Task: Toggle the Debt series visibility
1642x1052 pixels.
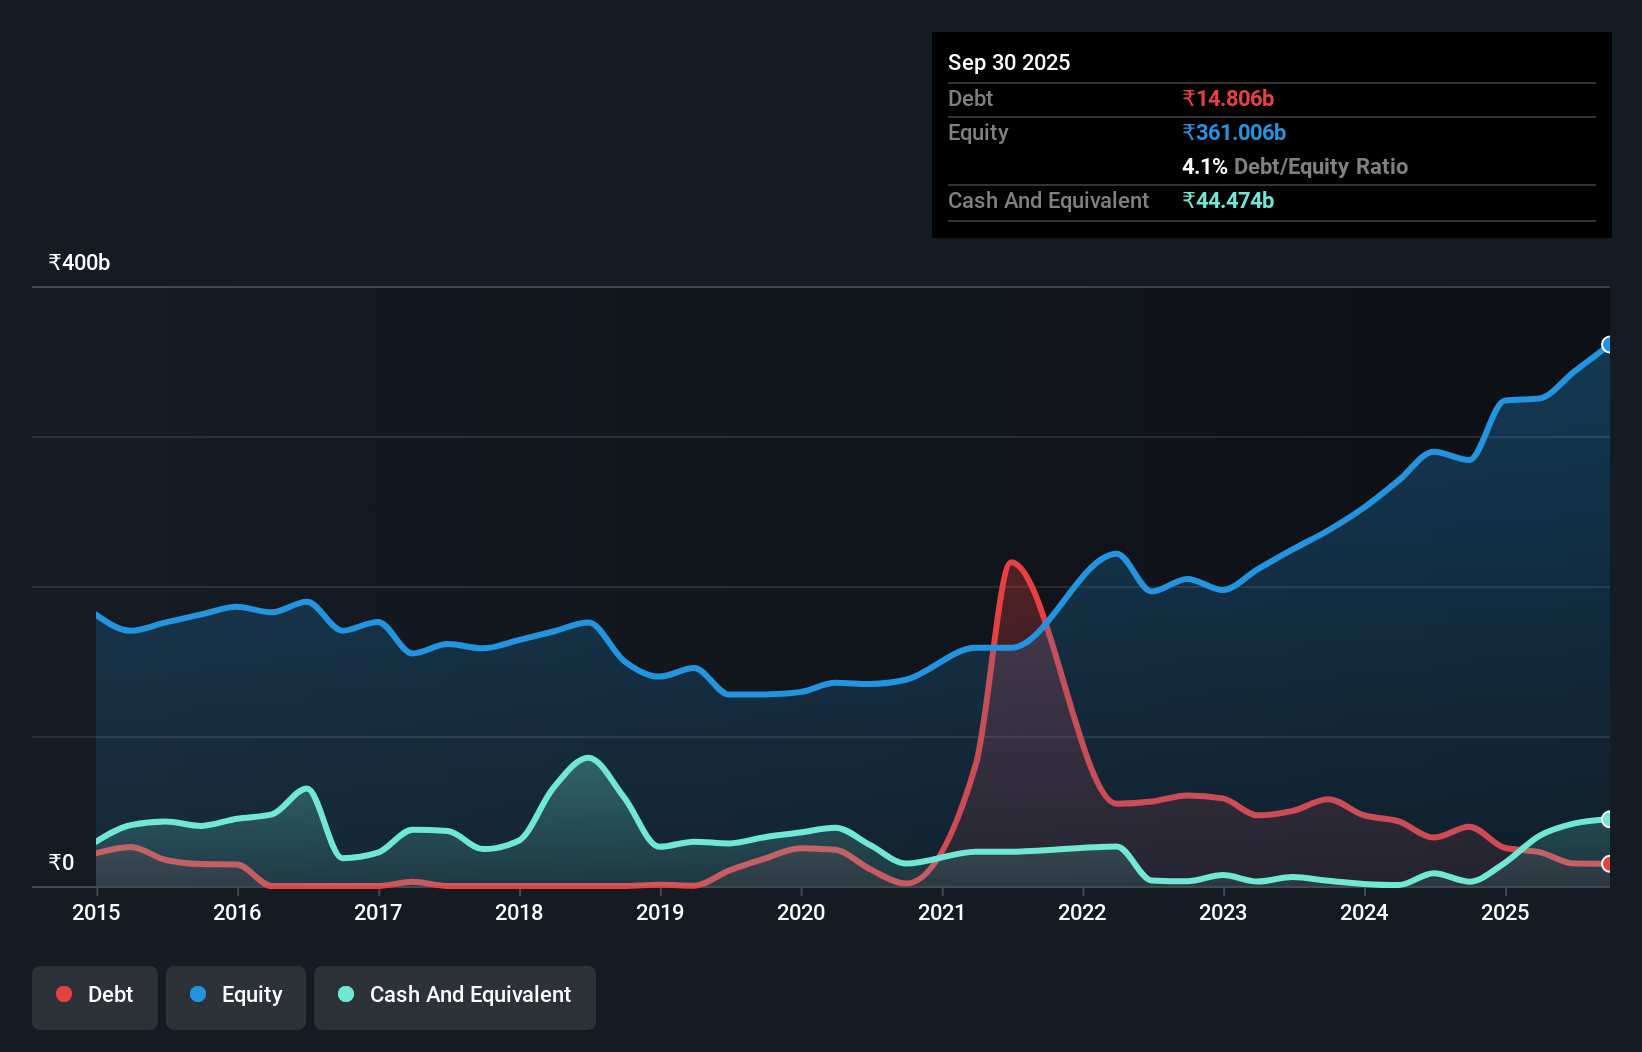Action: pyautogui.click(x=94, y=994)
